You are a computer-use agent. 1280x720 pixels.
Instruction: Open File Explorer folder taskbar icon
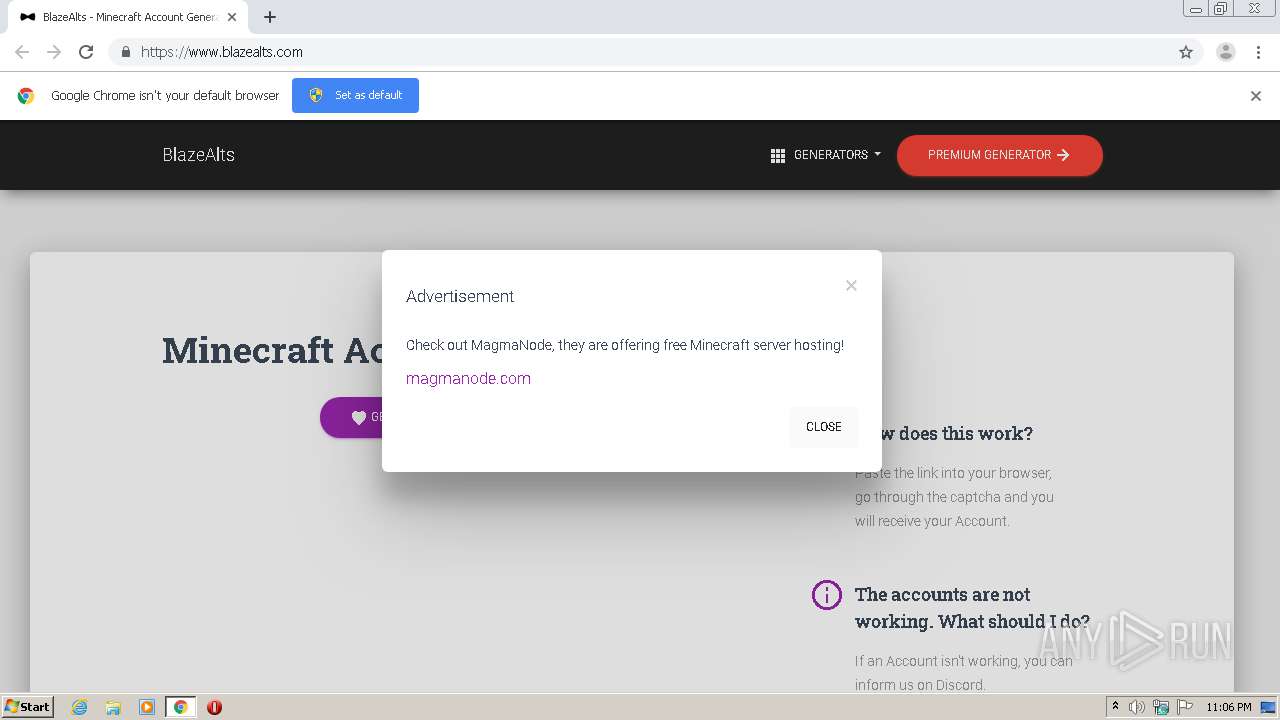(x=113, y=707)
